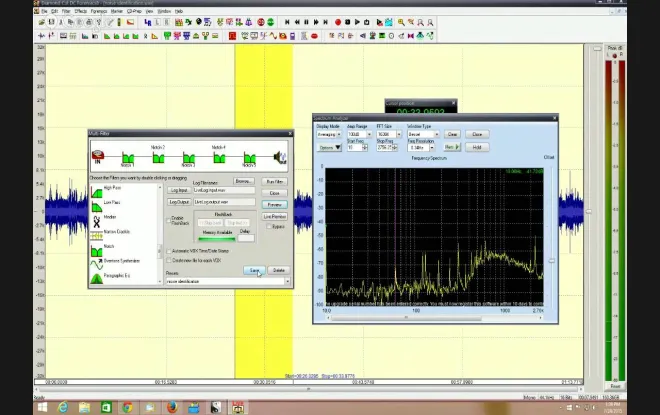The height and width of the screenshot is (415, 660).
Task: Jump to the end of the file
Action: [x=325, y=22]
